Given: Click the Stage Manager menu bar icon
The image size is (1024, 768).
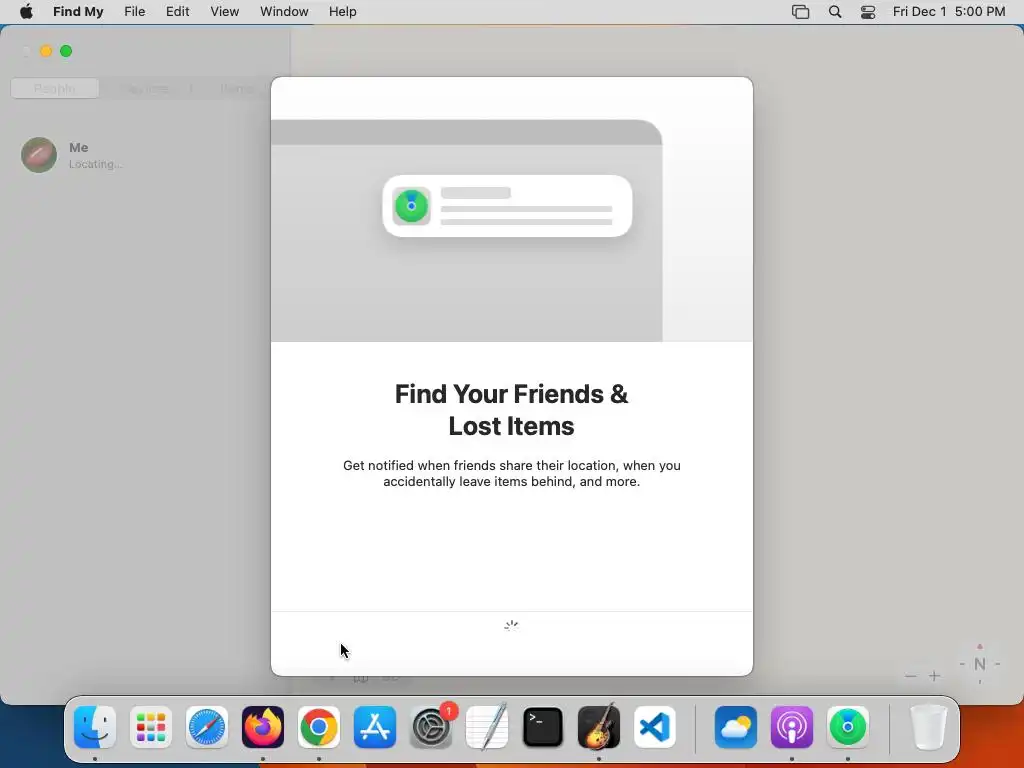Looking at the screenshot, I should (800, 12).
